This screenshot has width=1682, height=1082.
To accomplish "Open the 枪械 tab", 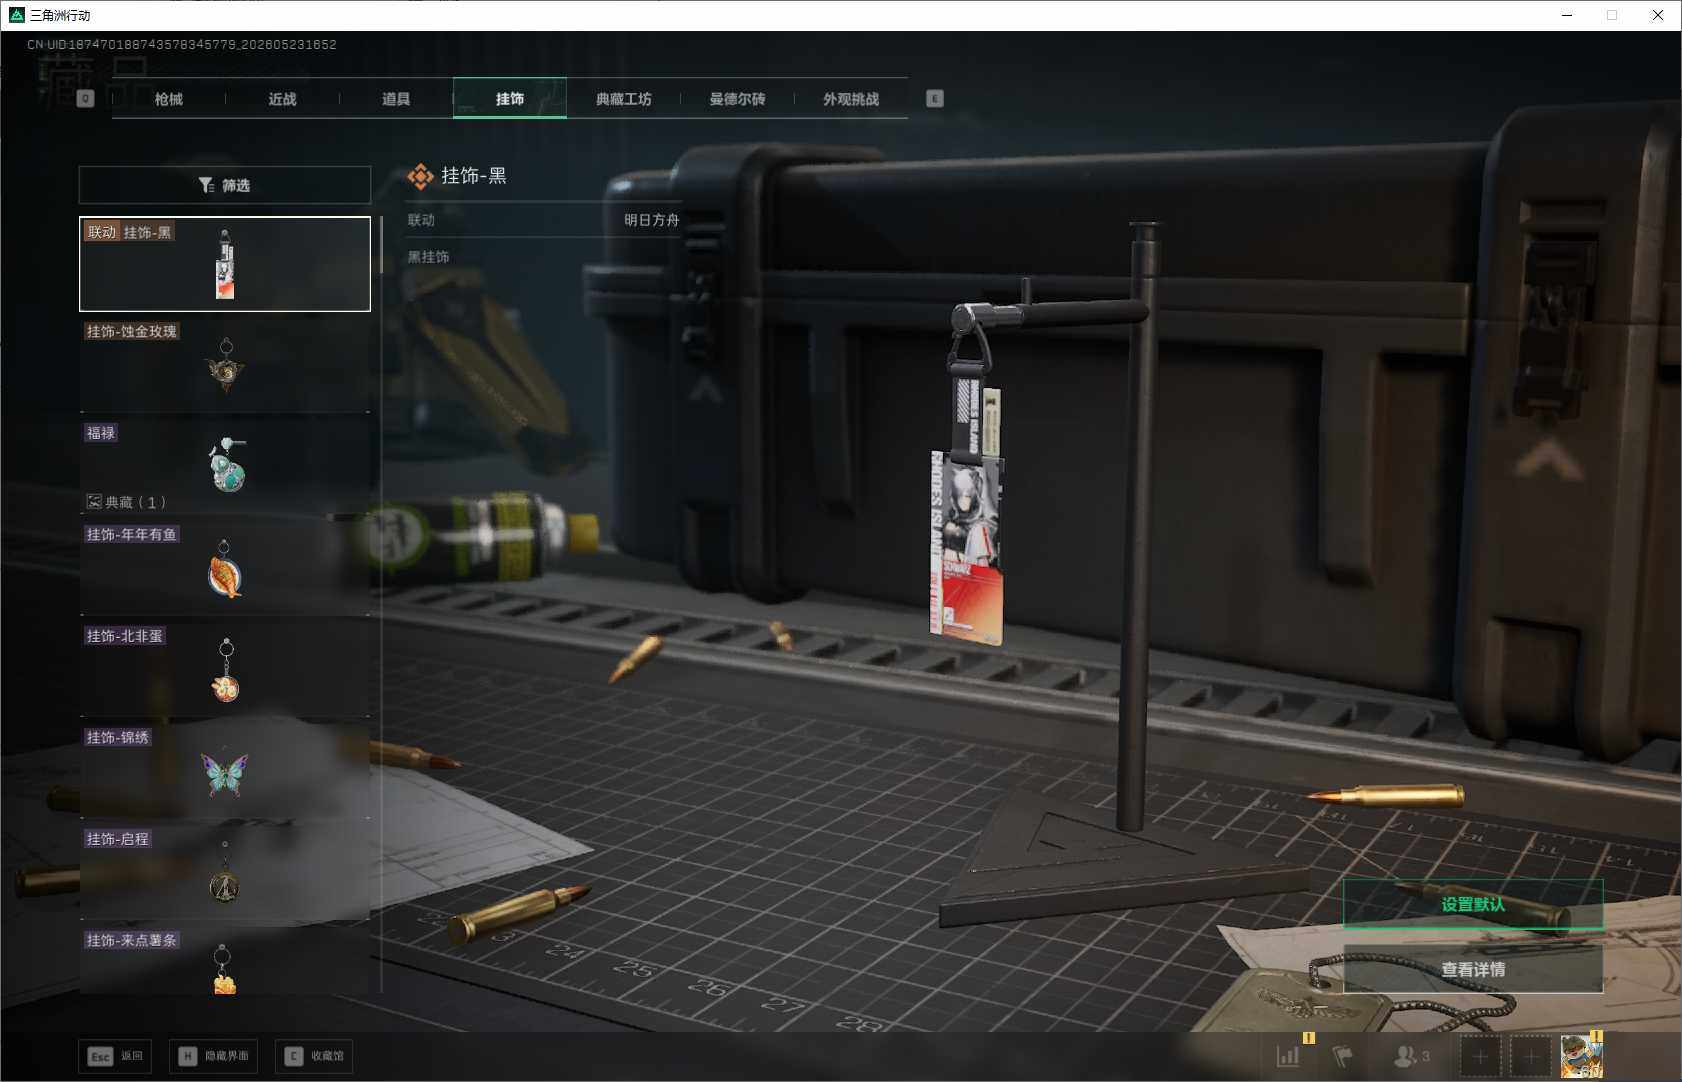I will click(169, 99).
